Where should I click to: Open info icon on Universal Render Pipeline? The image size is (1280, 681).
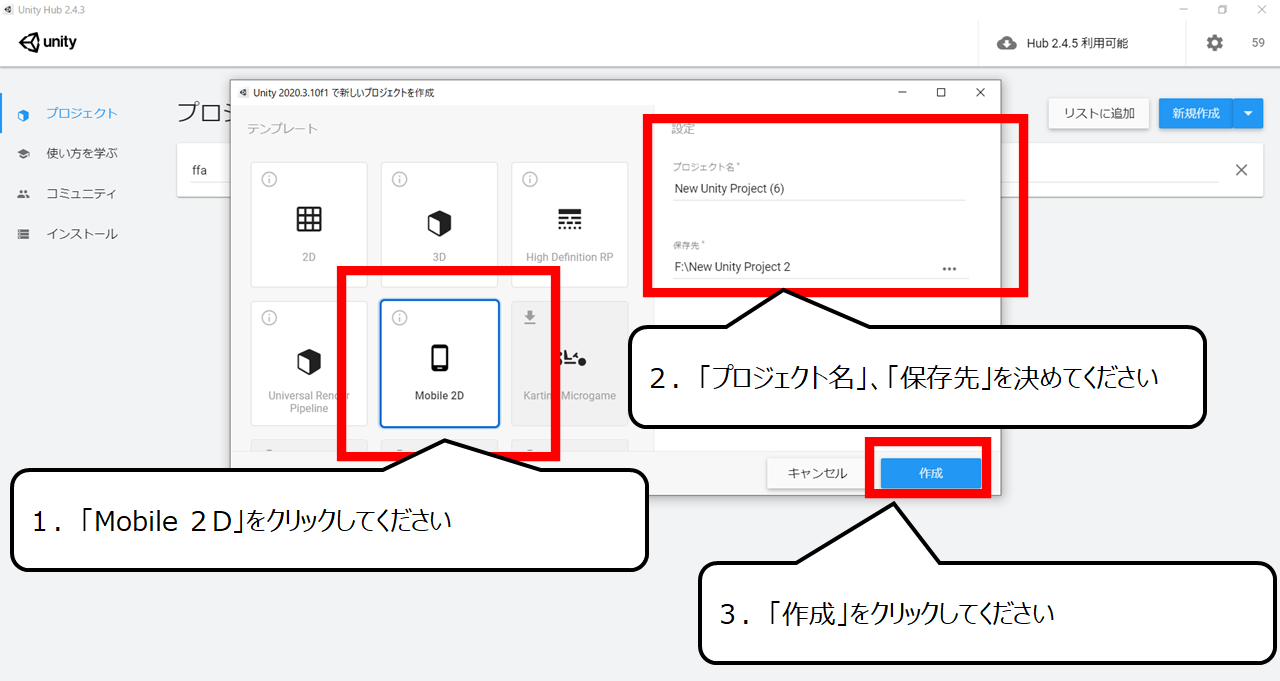[x=269, y=317]
